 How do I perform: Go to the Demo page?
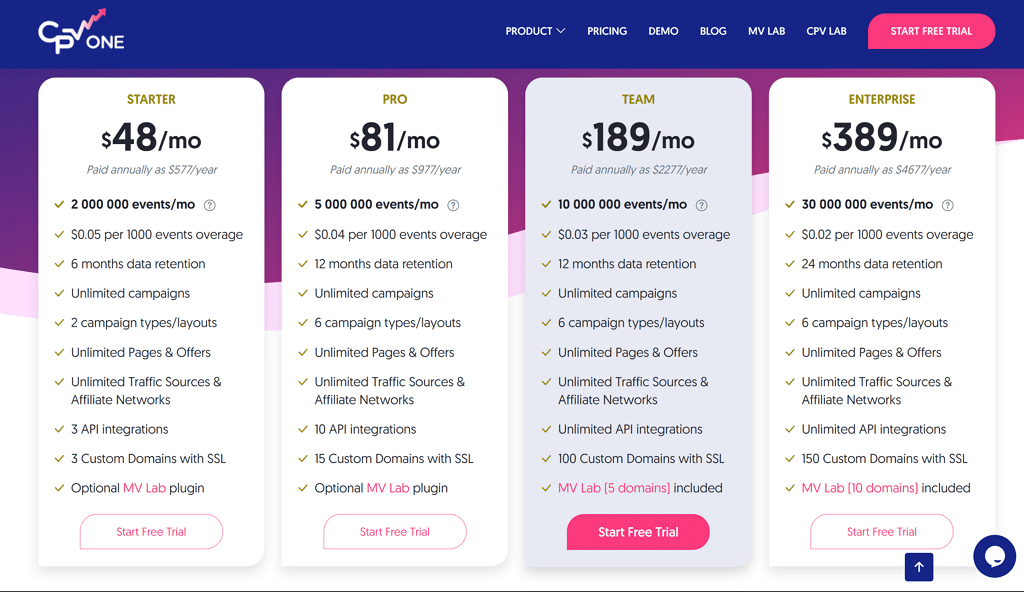[663, 31]
